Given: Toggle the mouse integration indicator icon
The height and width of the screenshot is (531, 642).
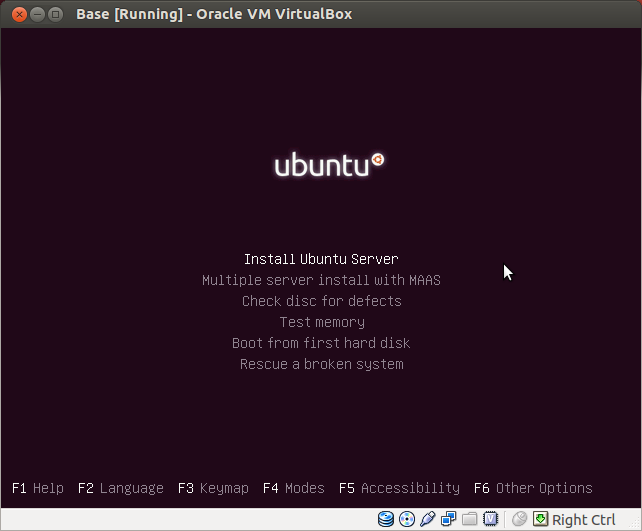Looking at the screenshot, I should pos(519,519).
